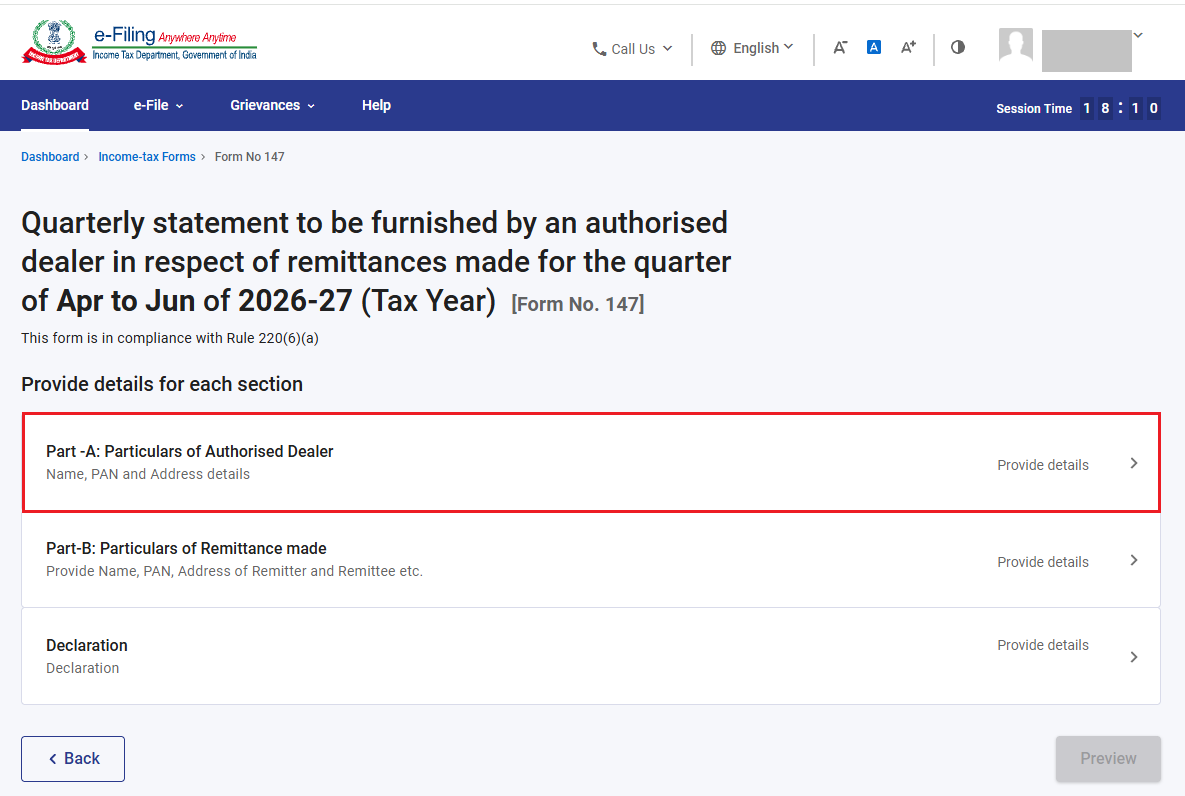Click the Back button
The image size is (1185, 796).
[73, 758]
